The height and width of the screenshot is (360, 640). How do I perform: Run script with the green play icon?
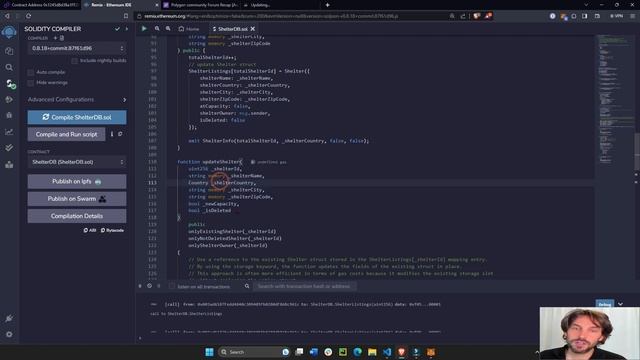[144, 29]
